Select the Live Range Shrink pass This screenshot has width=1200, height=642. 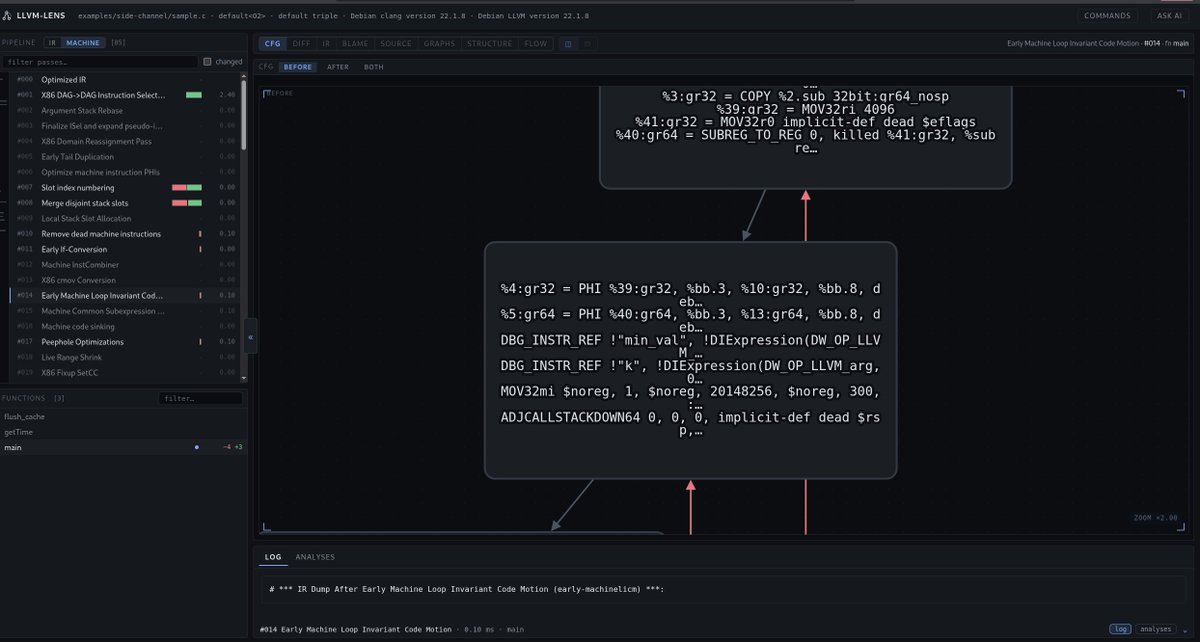pyautogui.click(x=123, y=357)
